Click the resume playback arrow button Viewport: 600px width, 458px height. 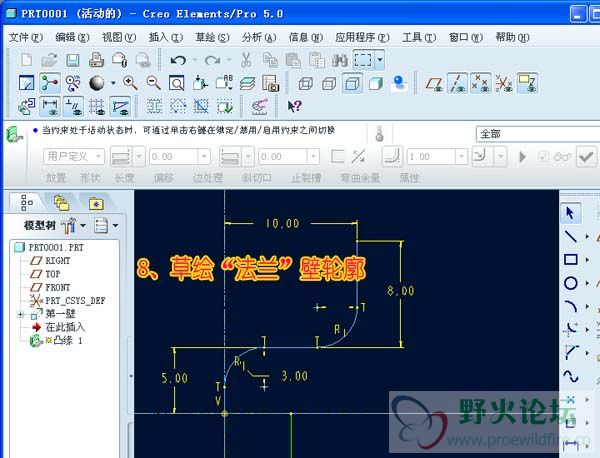click(x=522, y=156)
